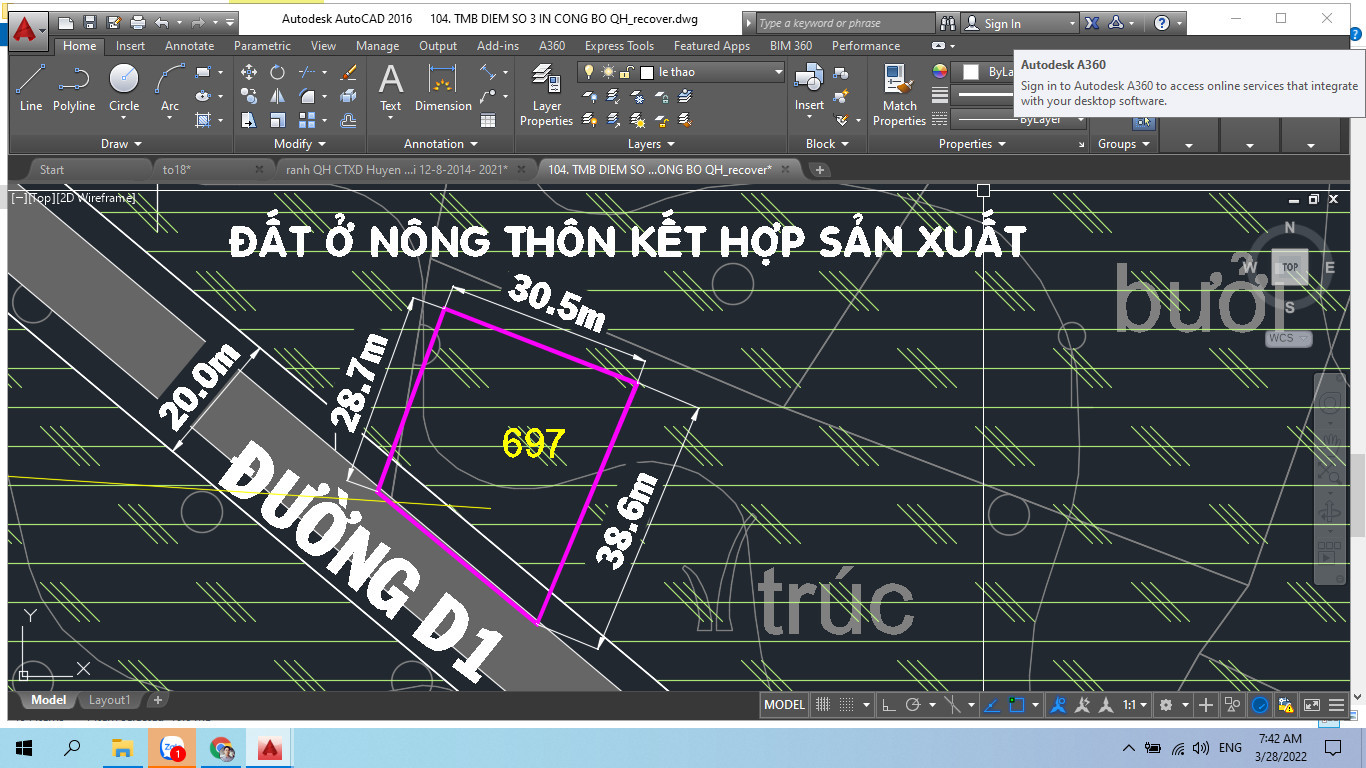Viewport: 1366px width, 768px height.
Task: Switch to the Layout1 tab
Action: (109, 700)
